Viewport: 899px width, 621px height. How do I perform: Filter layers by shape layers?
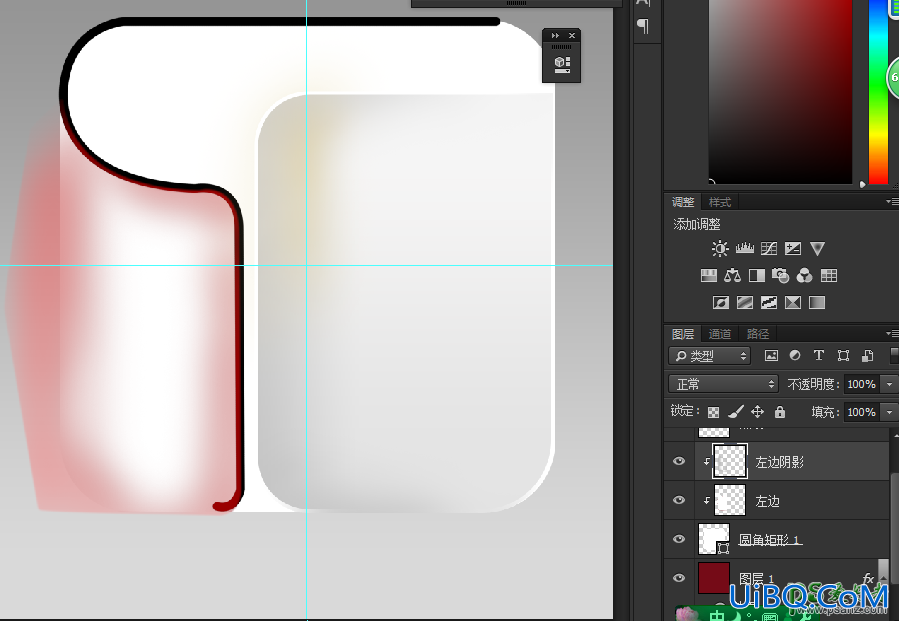pyautogui.click(x=843, y=356)
